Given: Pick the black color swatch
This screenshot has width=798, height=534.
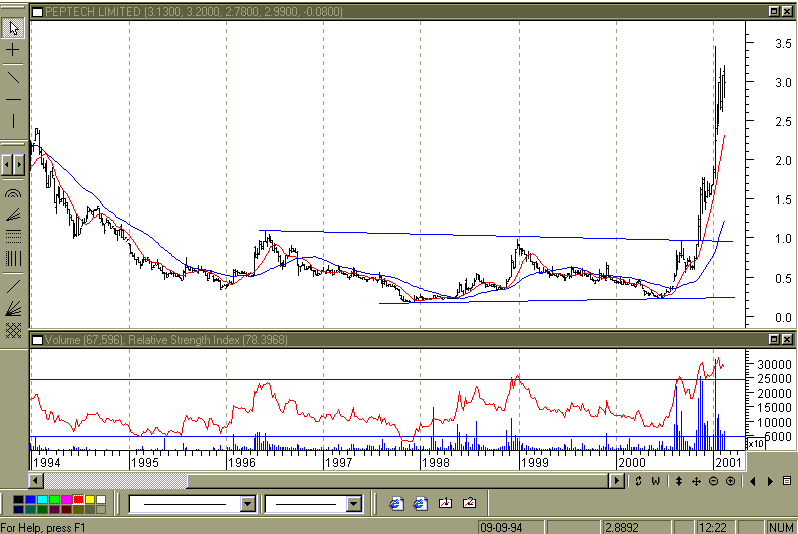Looking at the screenshot, I should point(18,499).
